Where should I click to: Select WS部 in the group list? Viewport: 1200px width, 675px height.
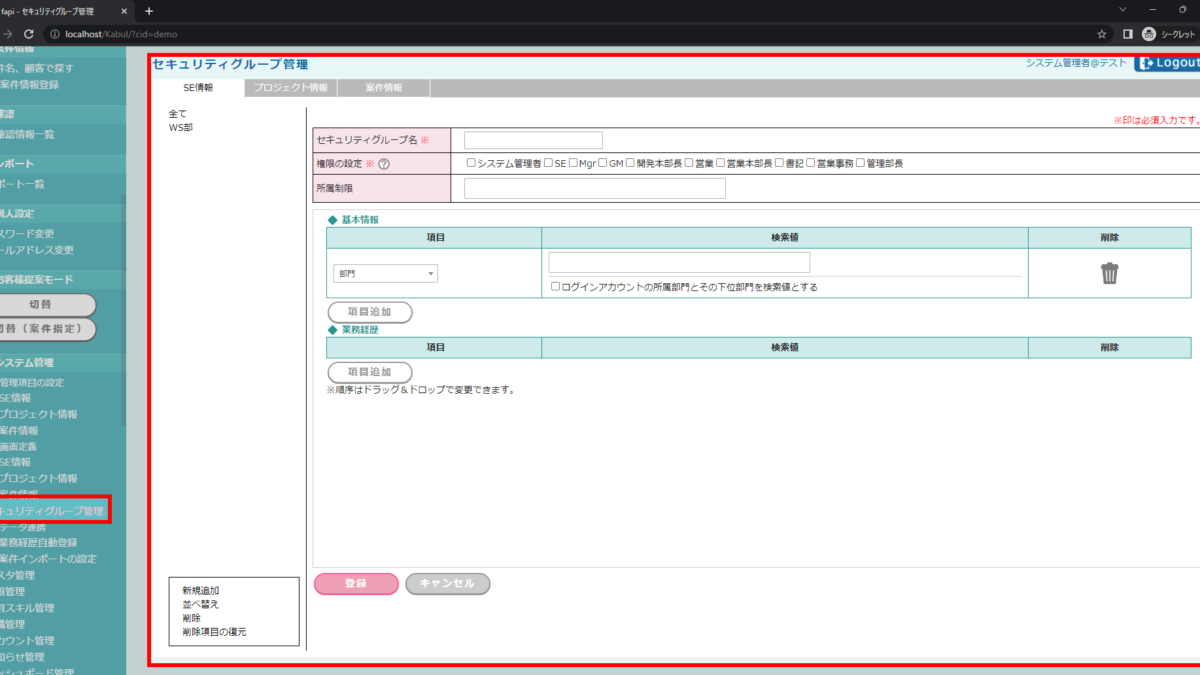tap(180, 128)
